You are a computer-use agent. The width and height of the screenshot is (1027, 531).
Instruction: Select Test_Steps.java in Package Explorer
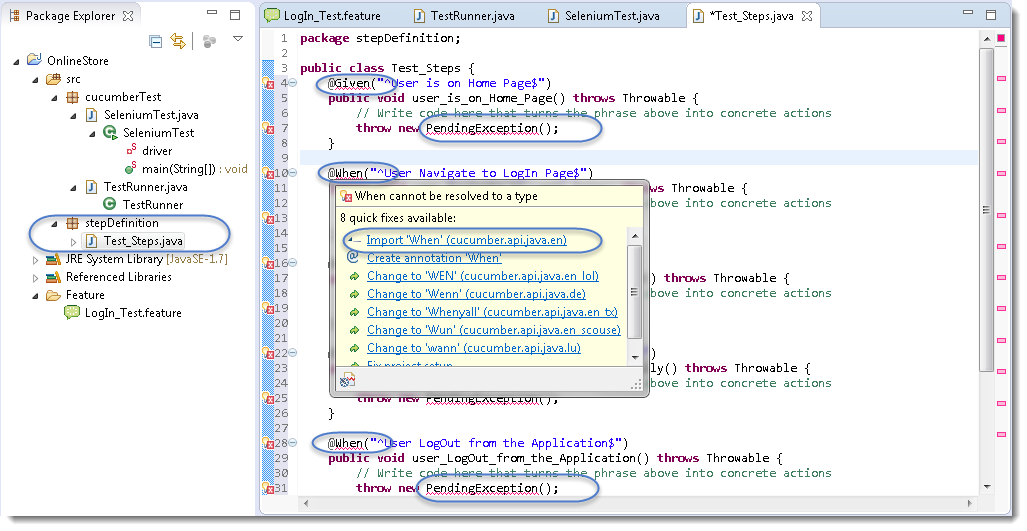[x=143, y=241]
